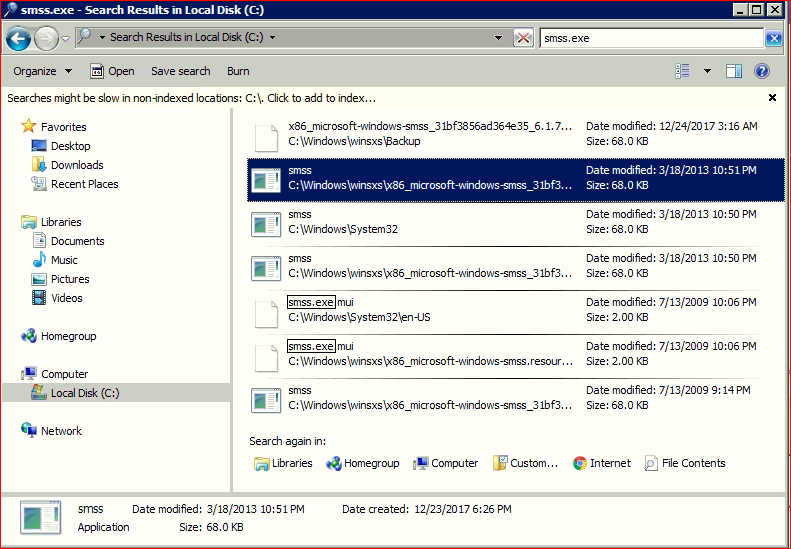Open the view options dropdown arrow
Viewport: 791px width, 549px height.
707,71
